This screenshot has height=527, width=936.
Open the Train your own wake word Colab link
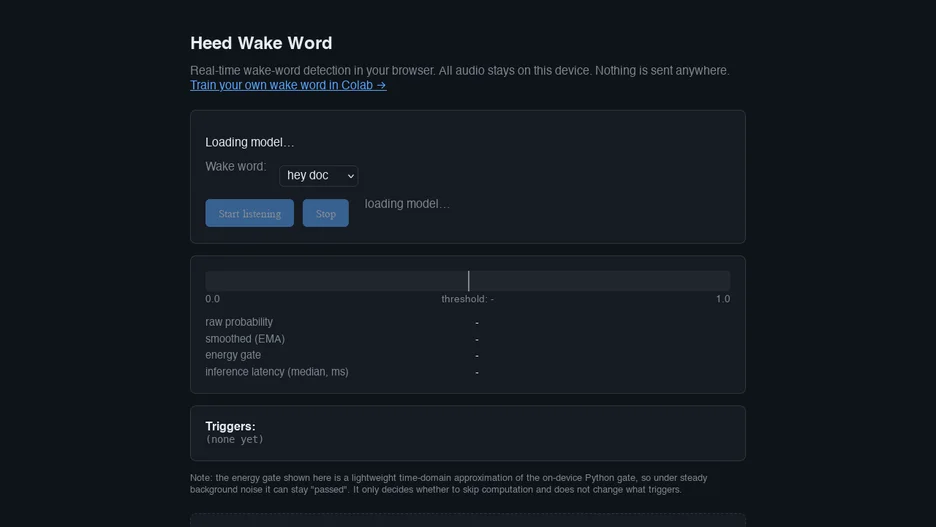tap(288, 85)
